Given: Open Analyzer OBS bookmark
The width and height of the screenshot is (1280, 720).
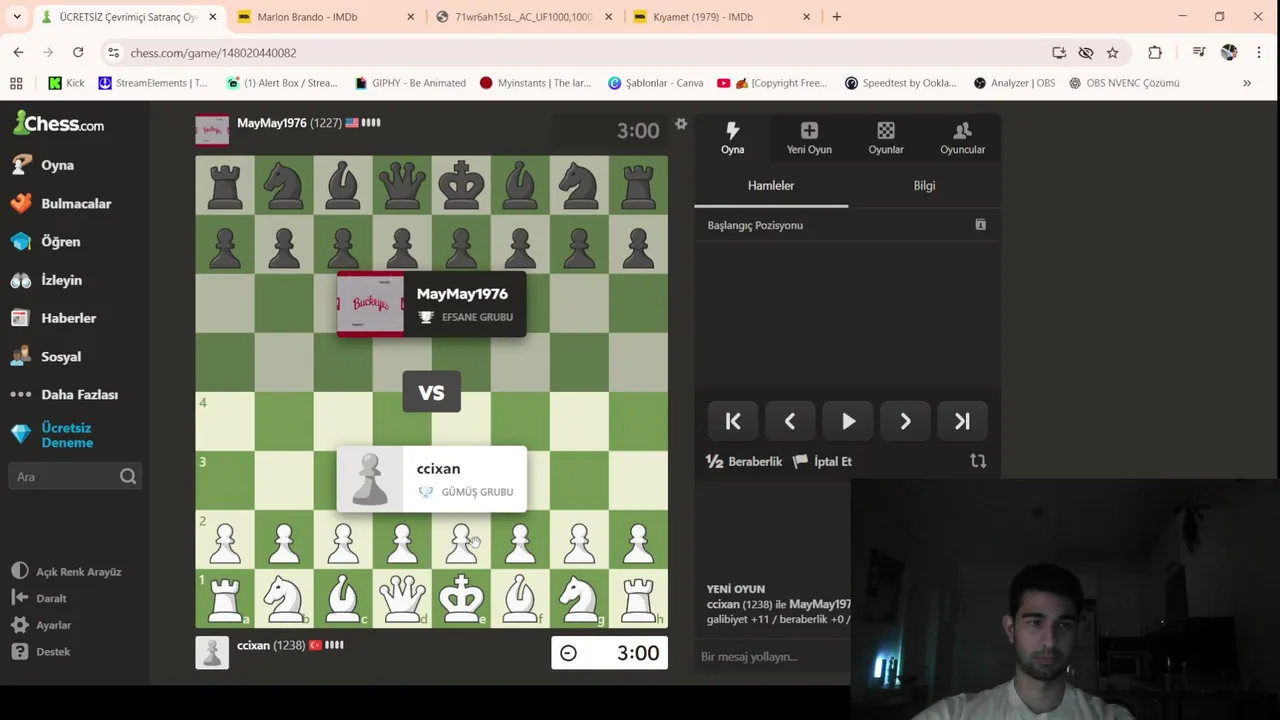Looking at the screenshot, I should tap(1014, 83).
